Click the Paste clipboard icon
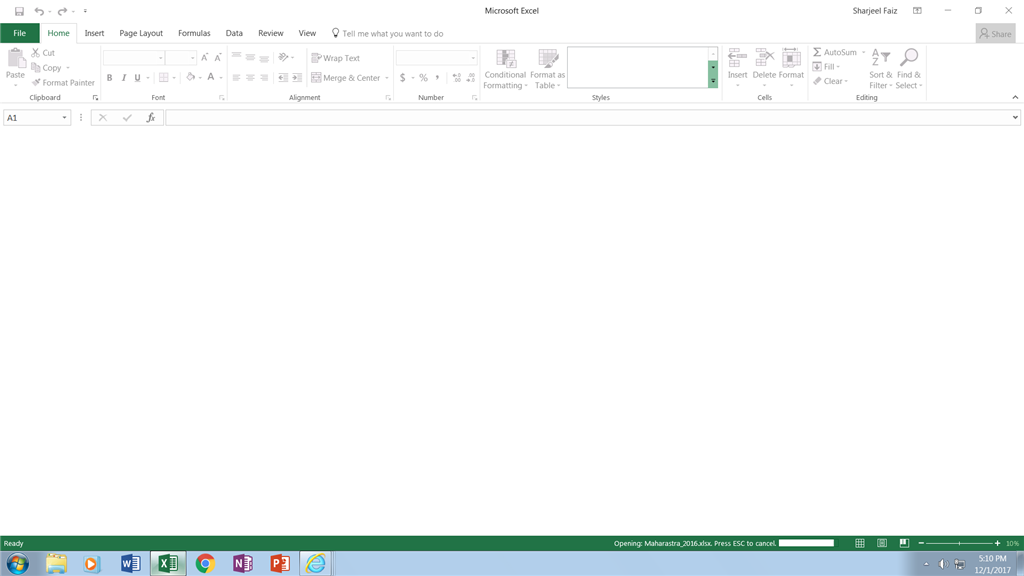This screenshot has height=576, width=1024. click(x=16, y=59)
